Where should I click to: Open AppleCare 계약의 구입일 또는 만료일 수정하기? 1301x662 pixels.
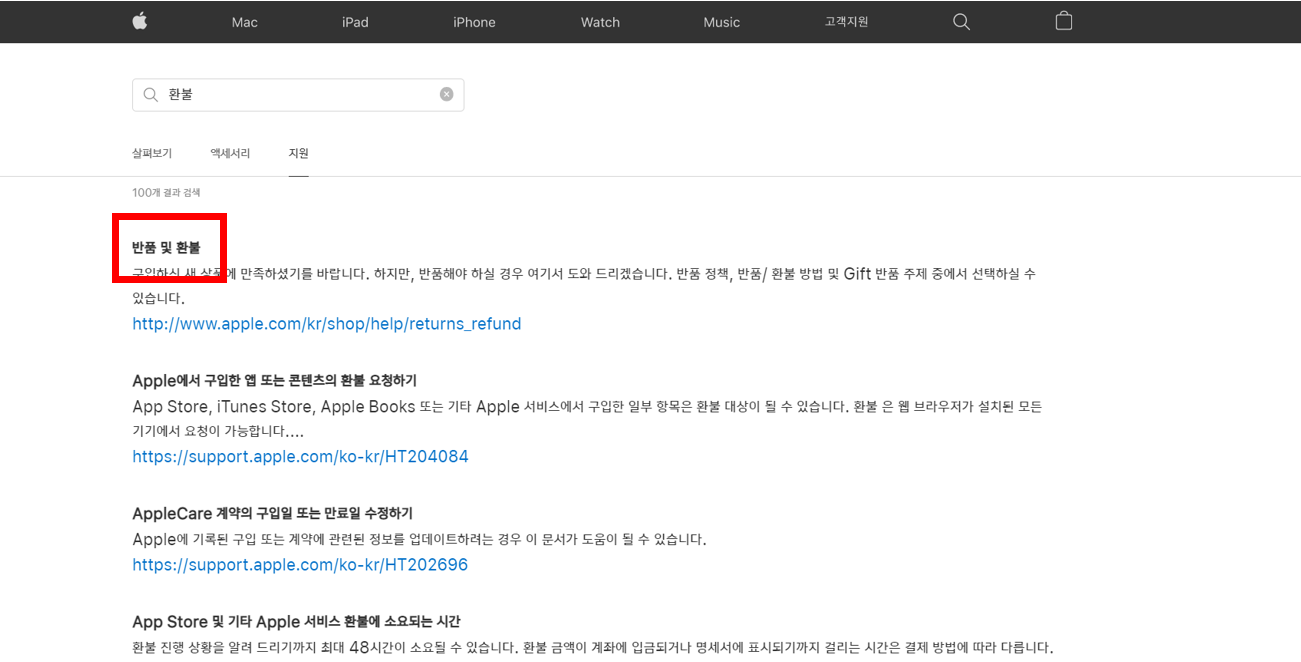[272, 513]
